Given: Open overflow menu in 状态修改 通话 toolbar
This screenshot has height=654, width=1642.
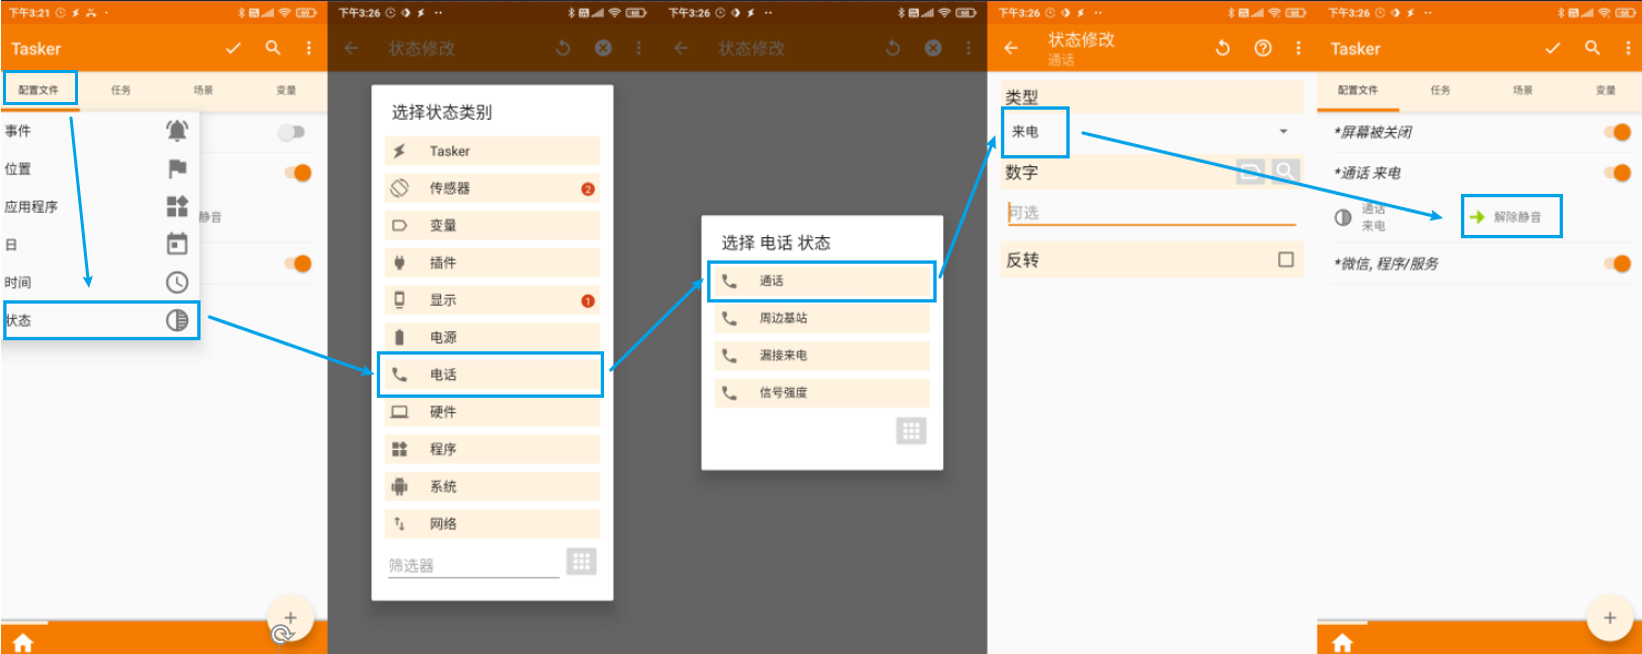Looking at the screenshot, I should (1298, 48).
